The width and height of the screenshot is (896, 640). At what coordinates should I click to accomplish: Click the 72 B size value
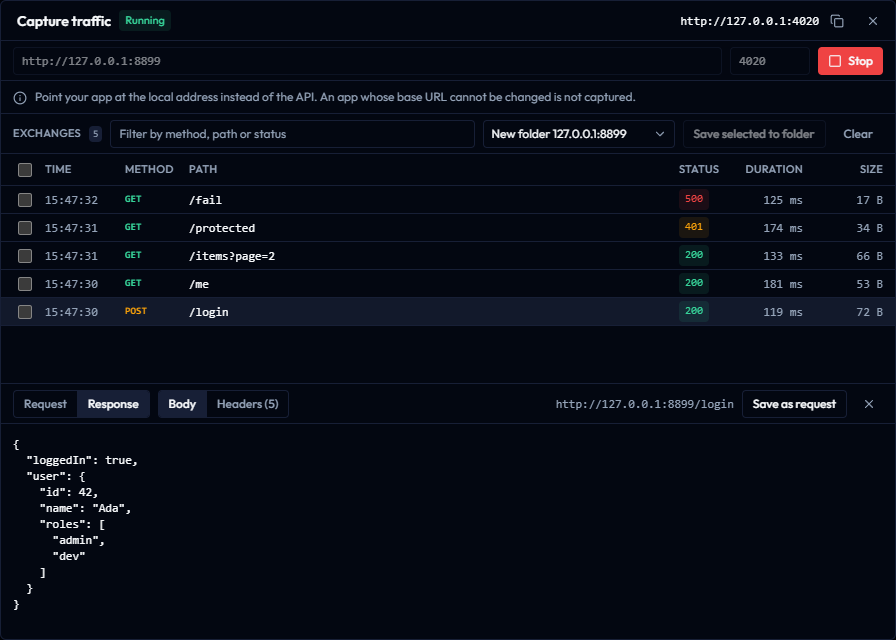coord(869,312)
